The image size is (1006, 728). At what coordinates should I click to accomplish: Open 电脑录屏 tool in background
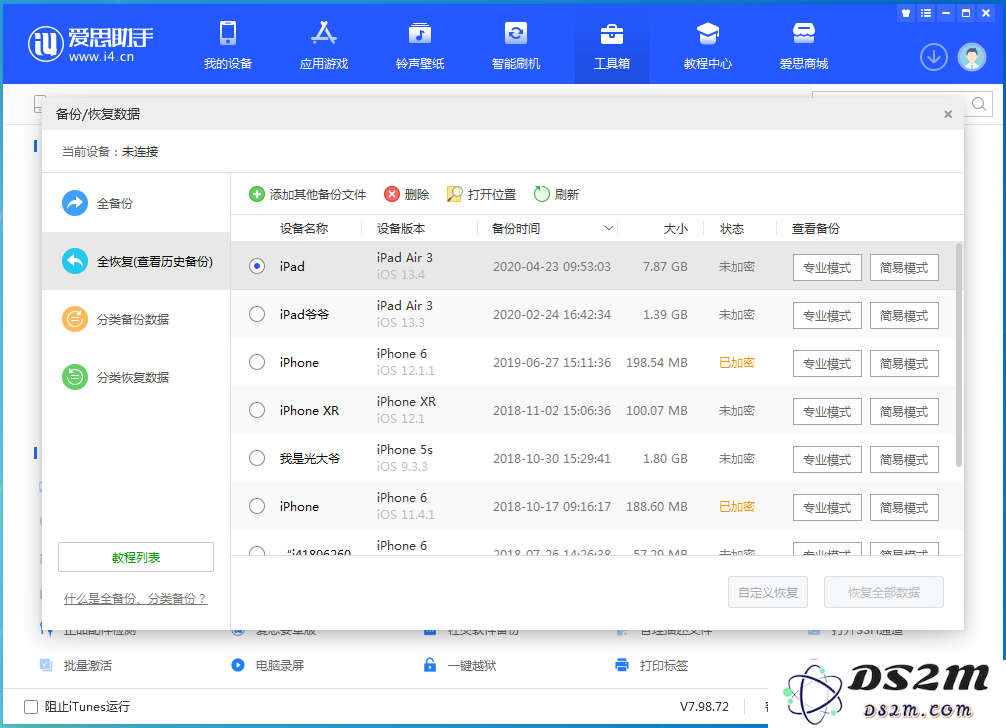coord(268,665)
